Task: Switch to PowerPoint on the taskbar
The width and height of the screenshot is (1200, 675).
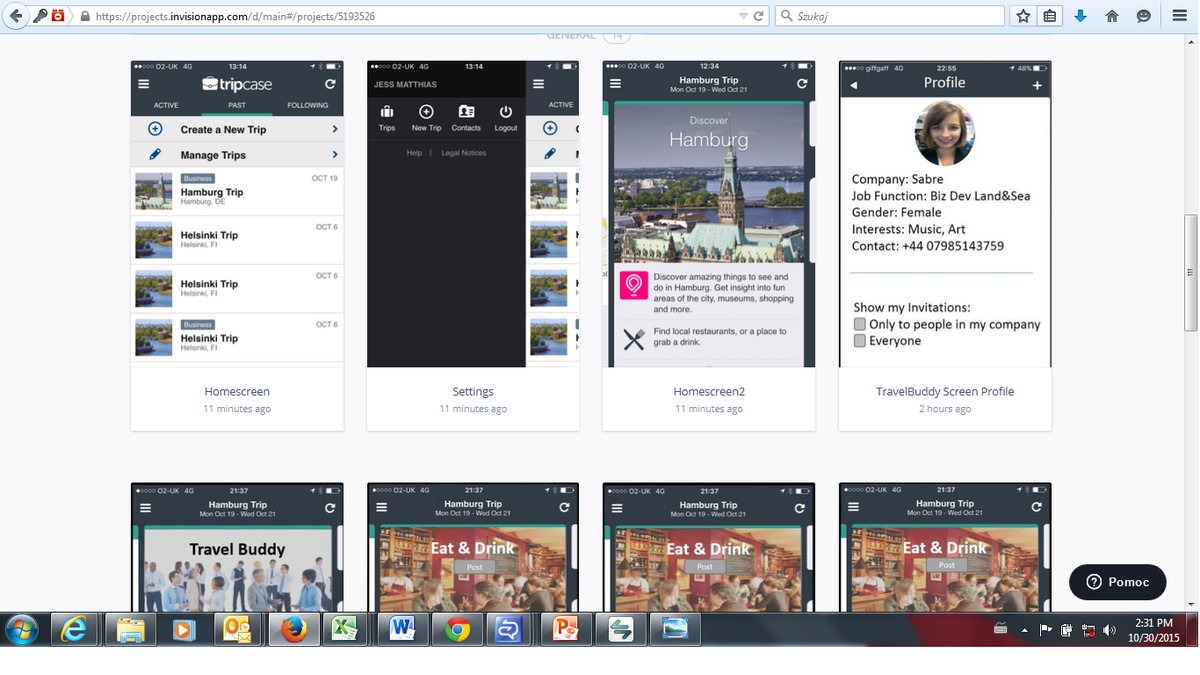Action: coord(566,629)
